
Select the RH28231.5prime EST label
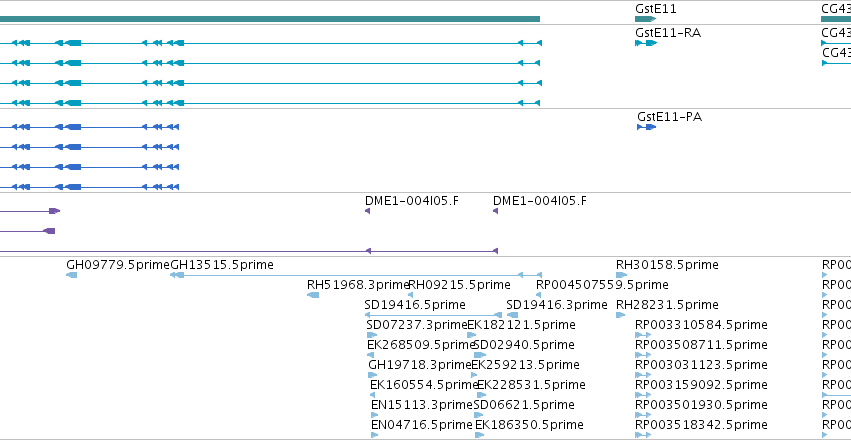pos(667,305)
